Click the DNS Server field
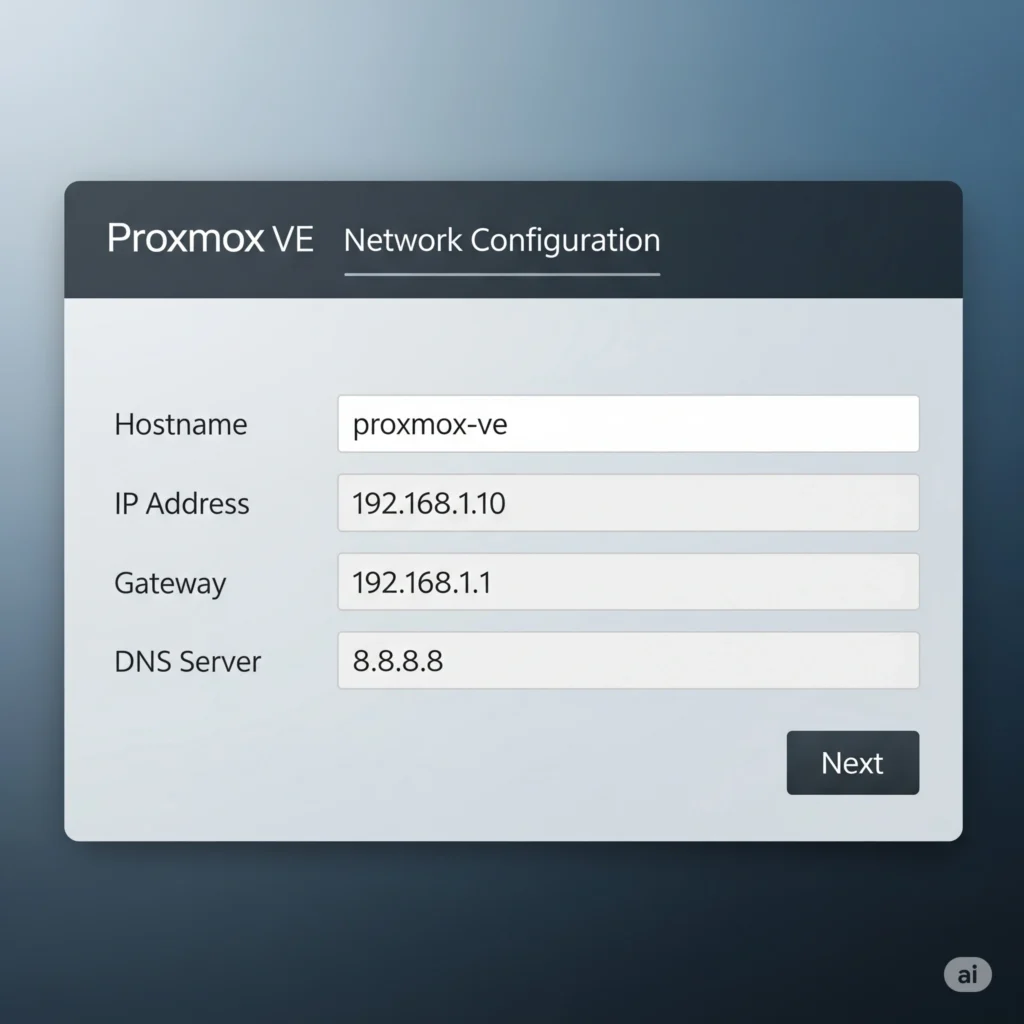Image resolution: width=1024 pixels, height=1024 pixels. coord(628,660)
